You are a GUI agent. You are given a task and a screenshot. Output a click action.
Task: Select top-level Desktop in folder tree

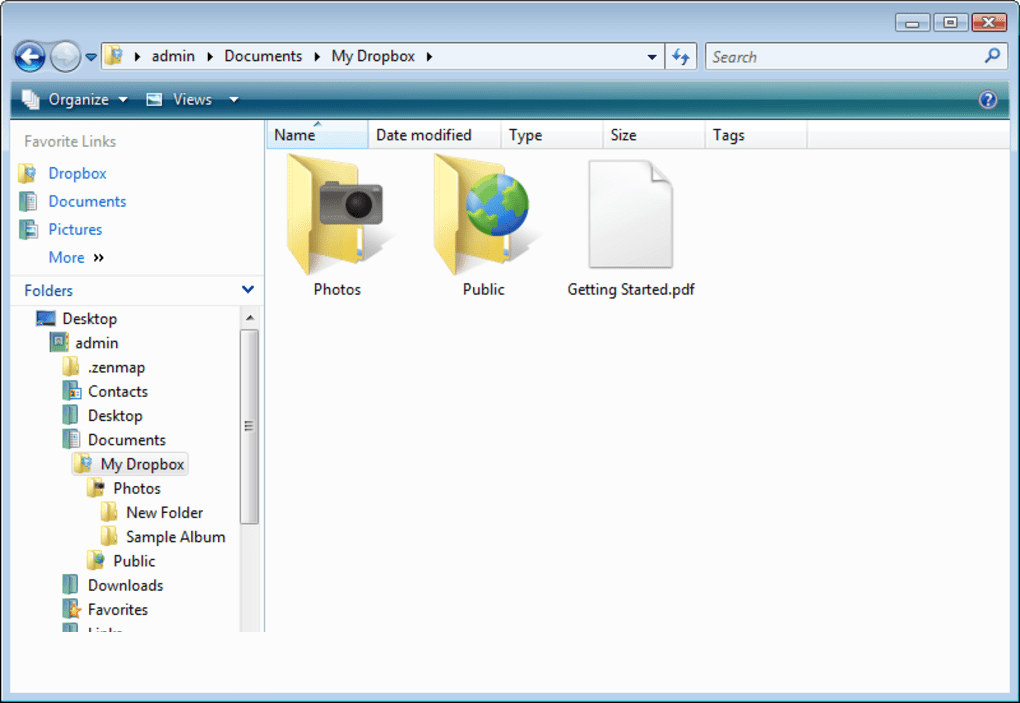point(89,319)
